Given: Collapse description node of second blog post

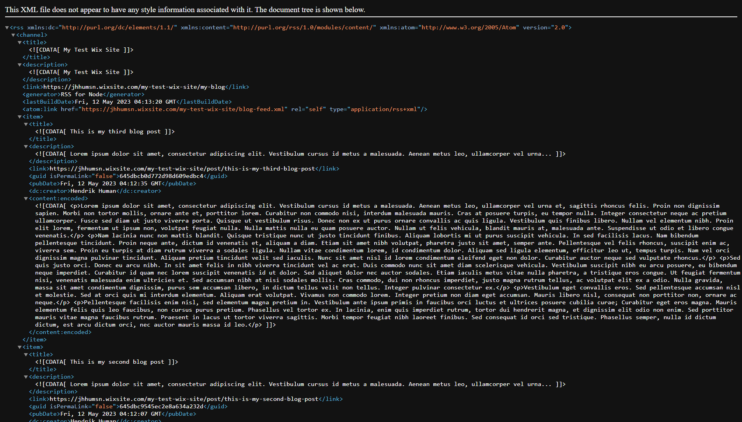Looking at the screenshot, I should (24, 376).
